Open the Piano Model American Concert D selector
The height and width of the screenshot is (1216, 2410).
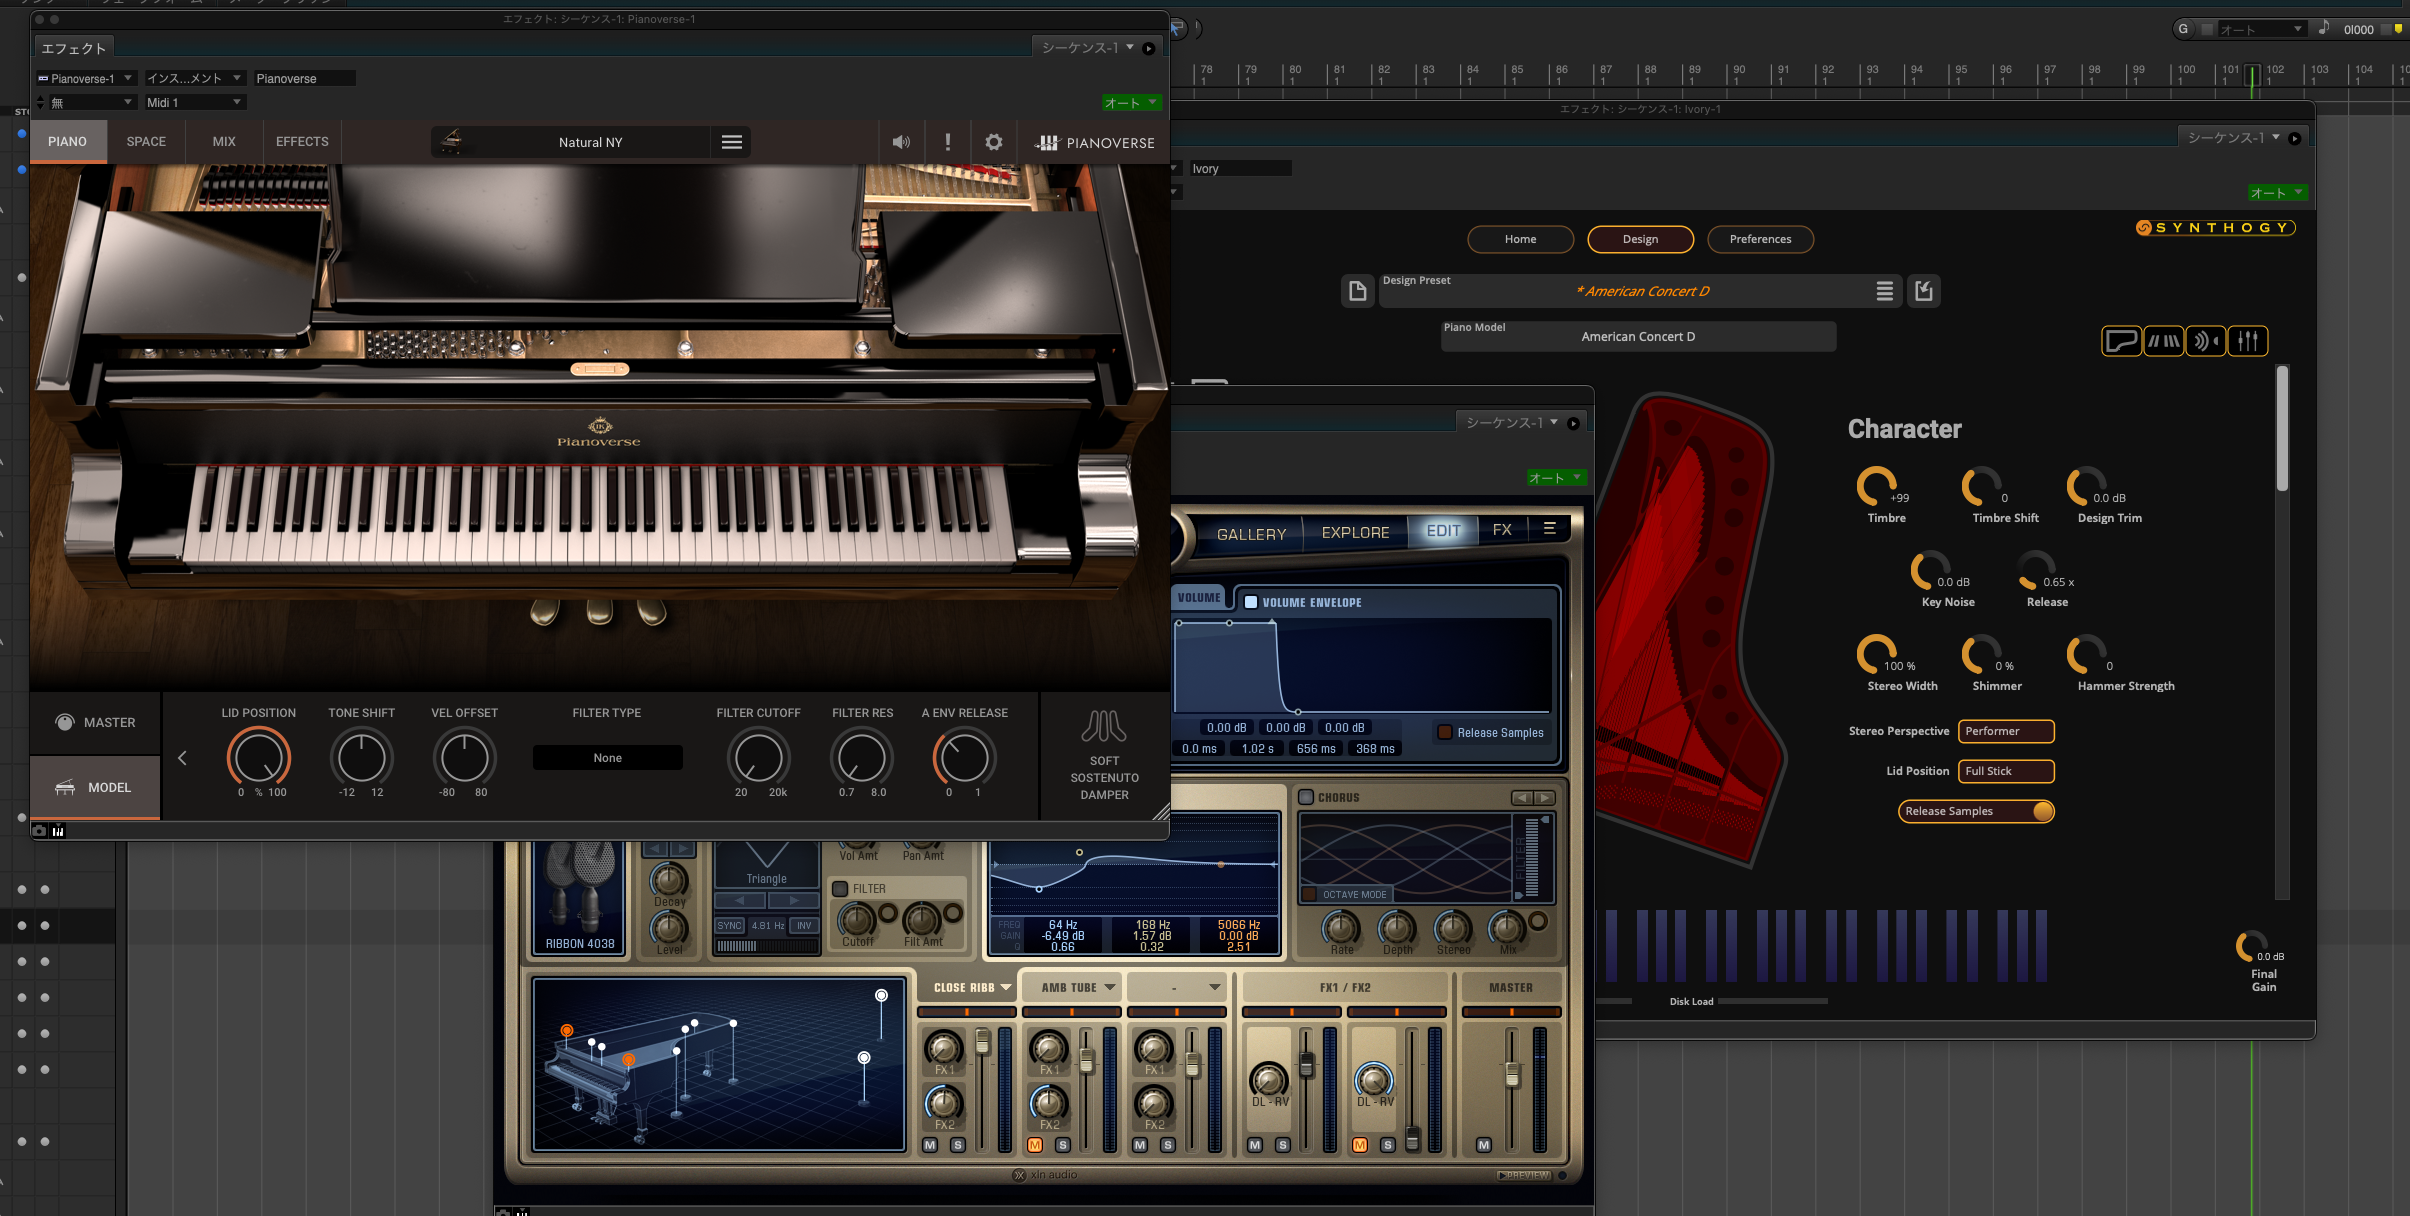pyautogui.click(x=1638, y=337)
